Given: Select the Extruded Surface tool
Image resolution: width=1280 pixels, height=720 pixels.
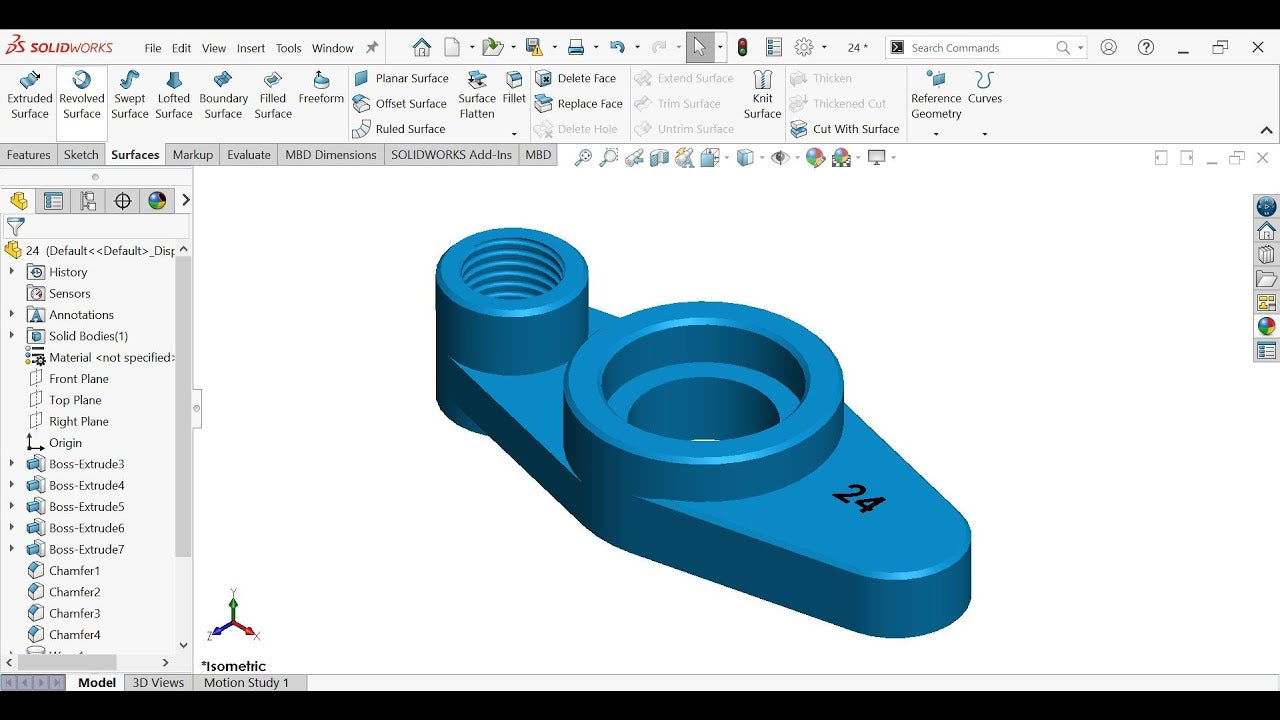Looking at the screenshot, I should click(30, 95).
